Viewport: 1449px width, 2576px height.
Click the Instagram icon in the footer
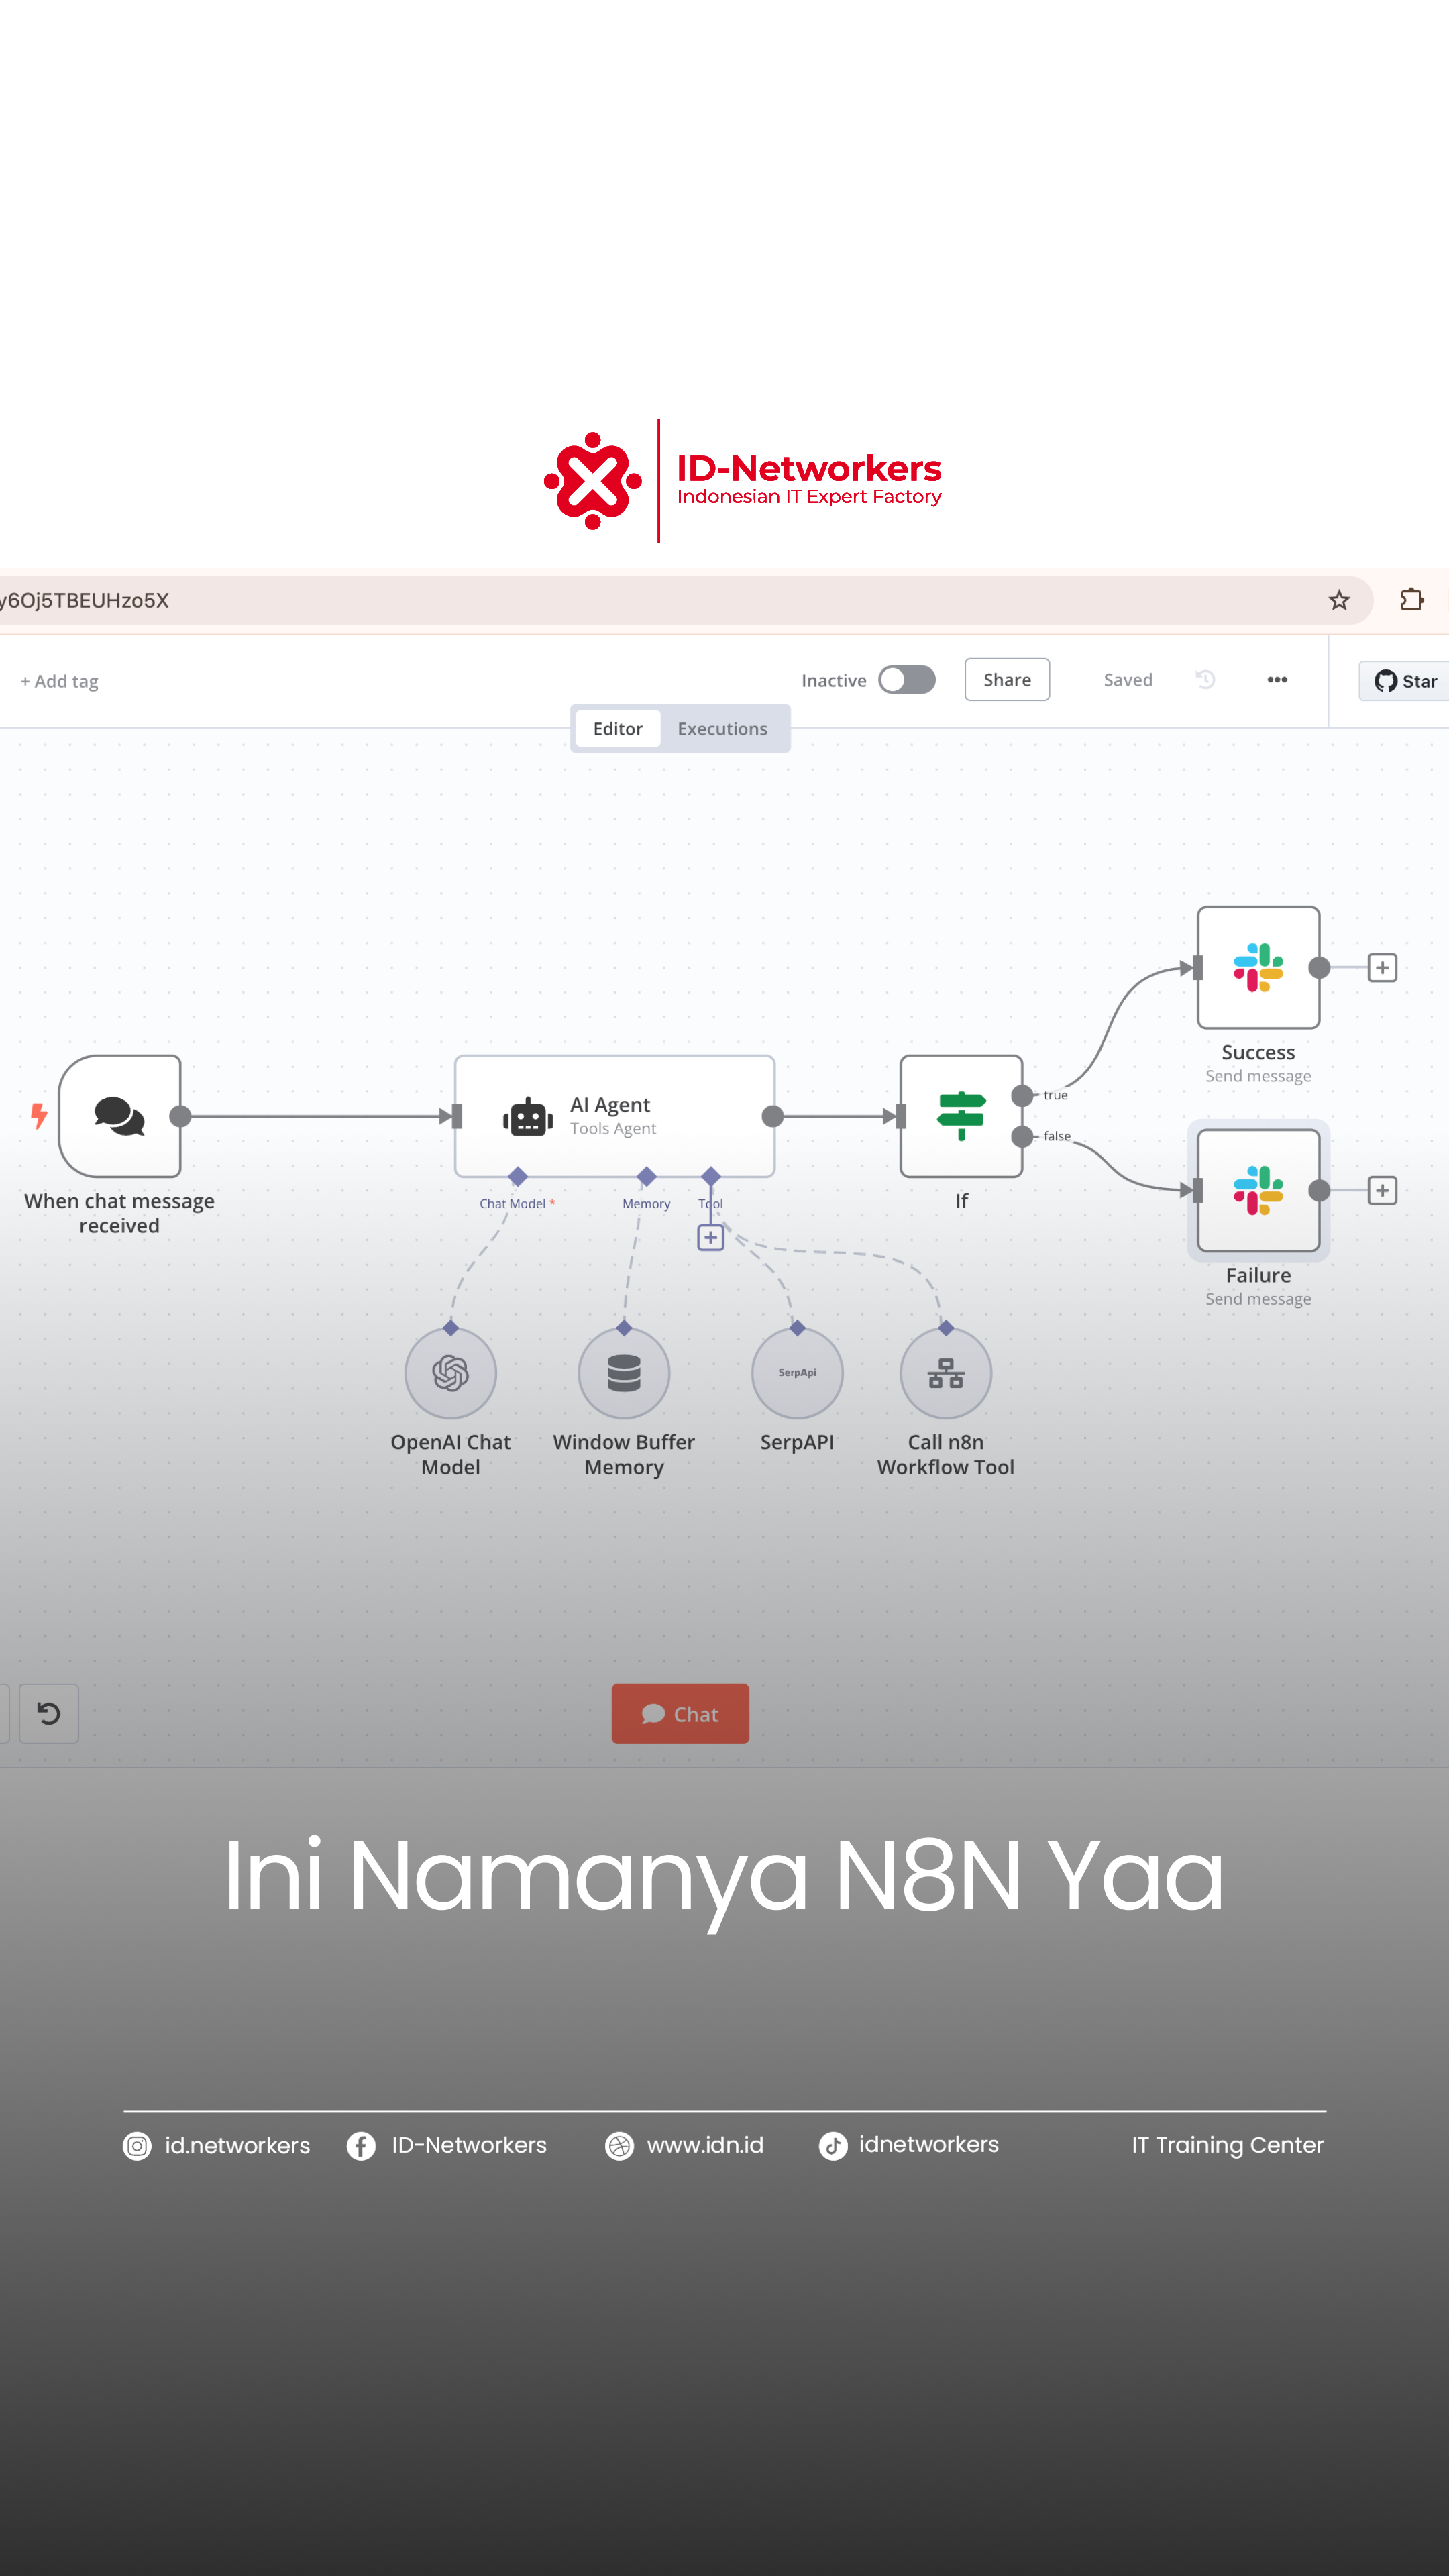click(x=137, y=2146)
